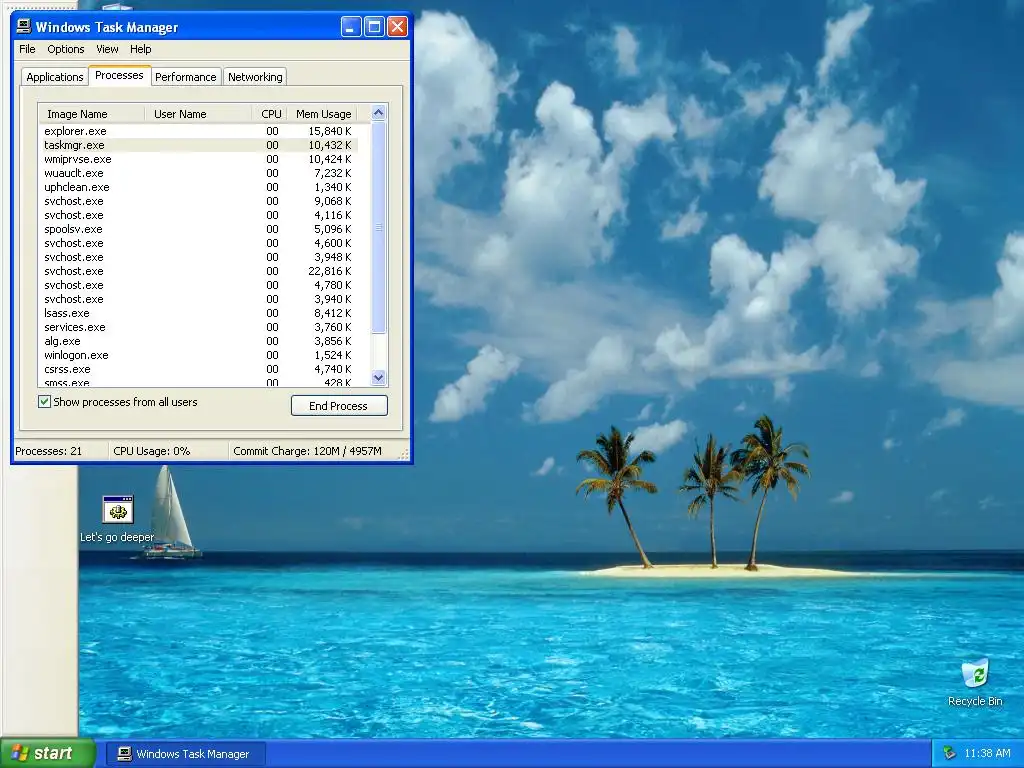
Task: Select svchost.exe using 9,068 K
Action: point(199,201)
